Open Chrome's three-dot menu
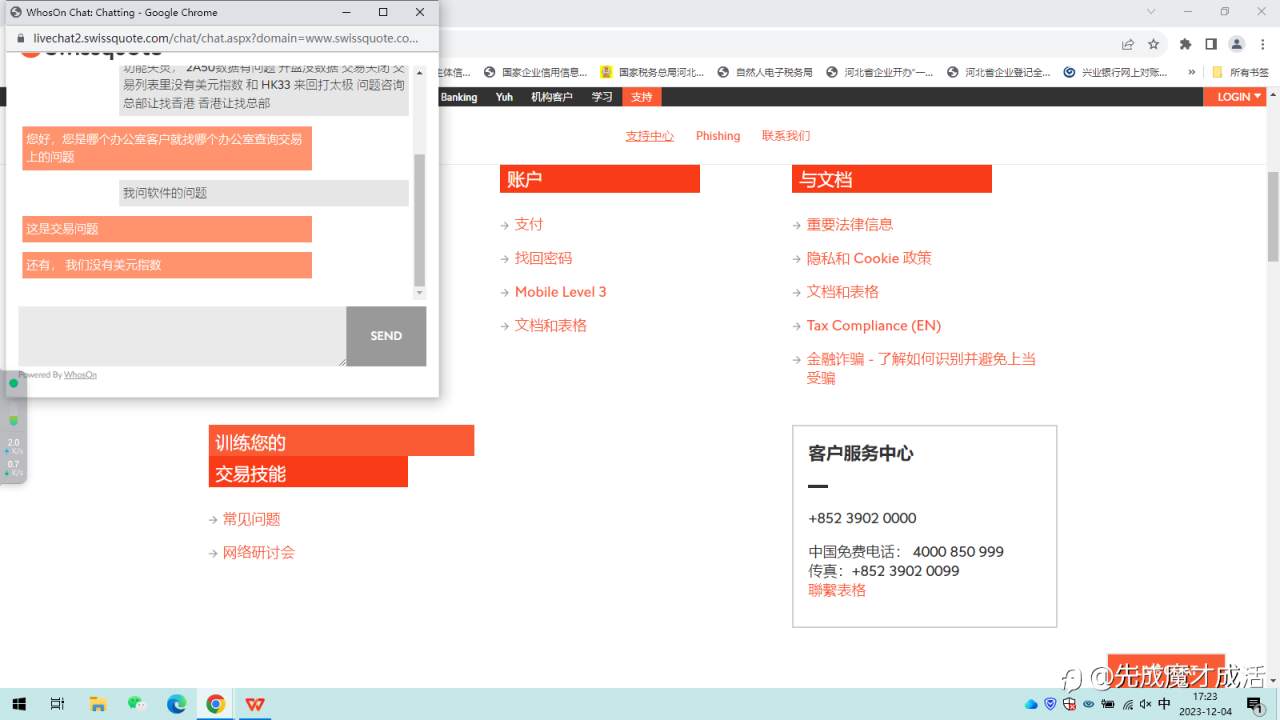 tap(1263, 44)
